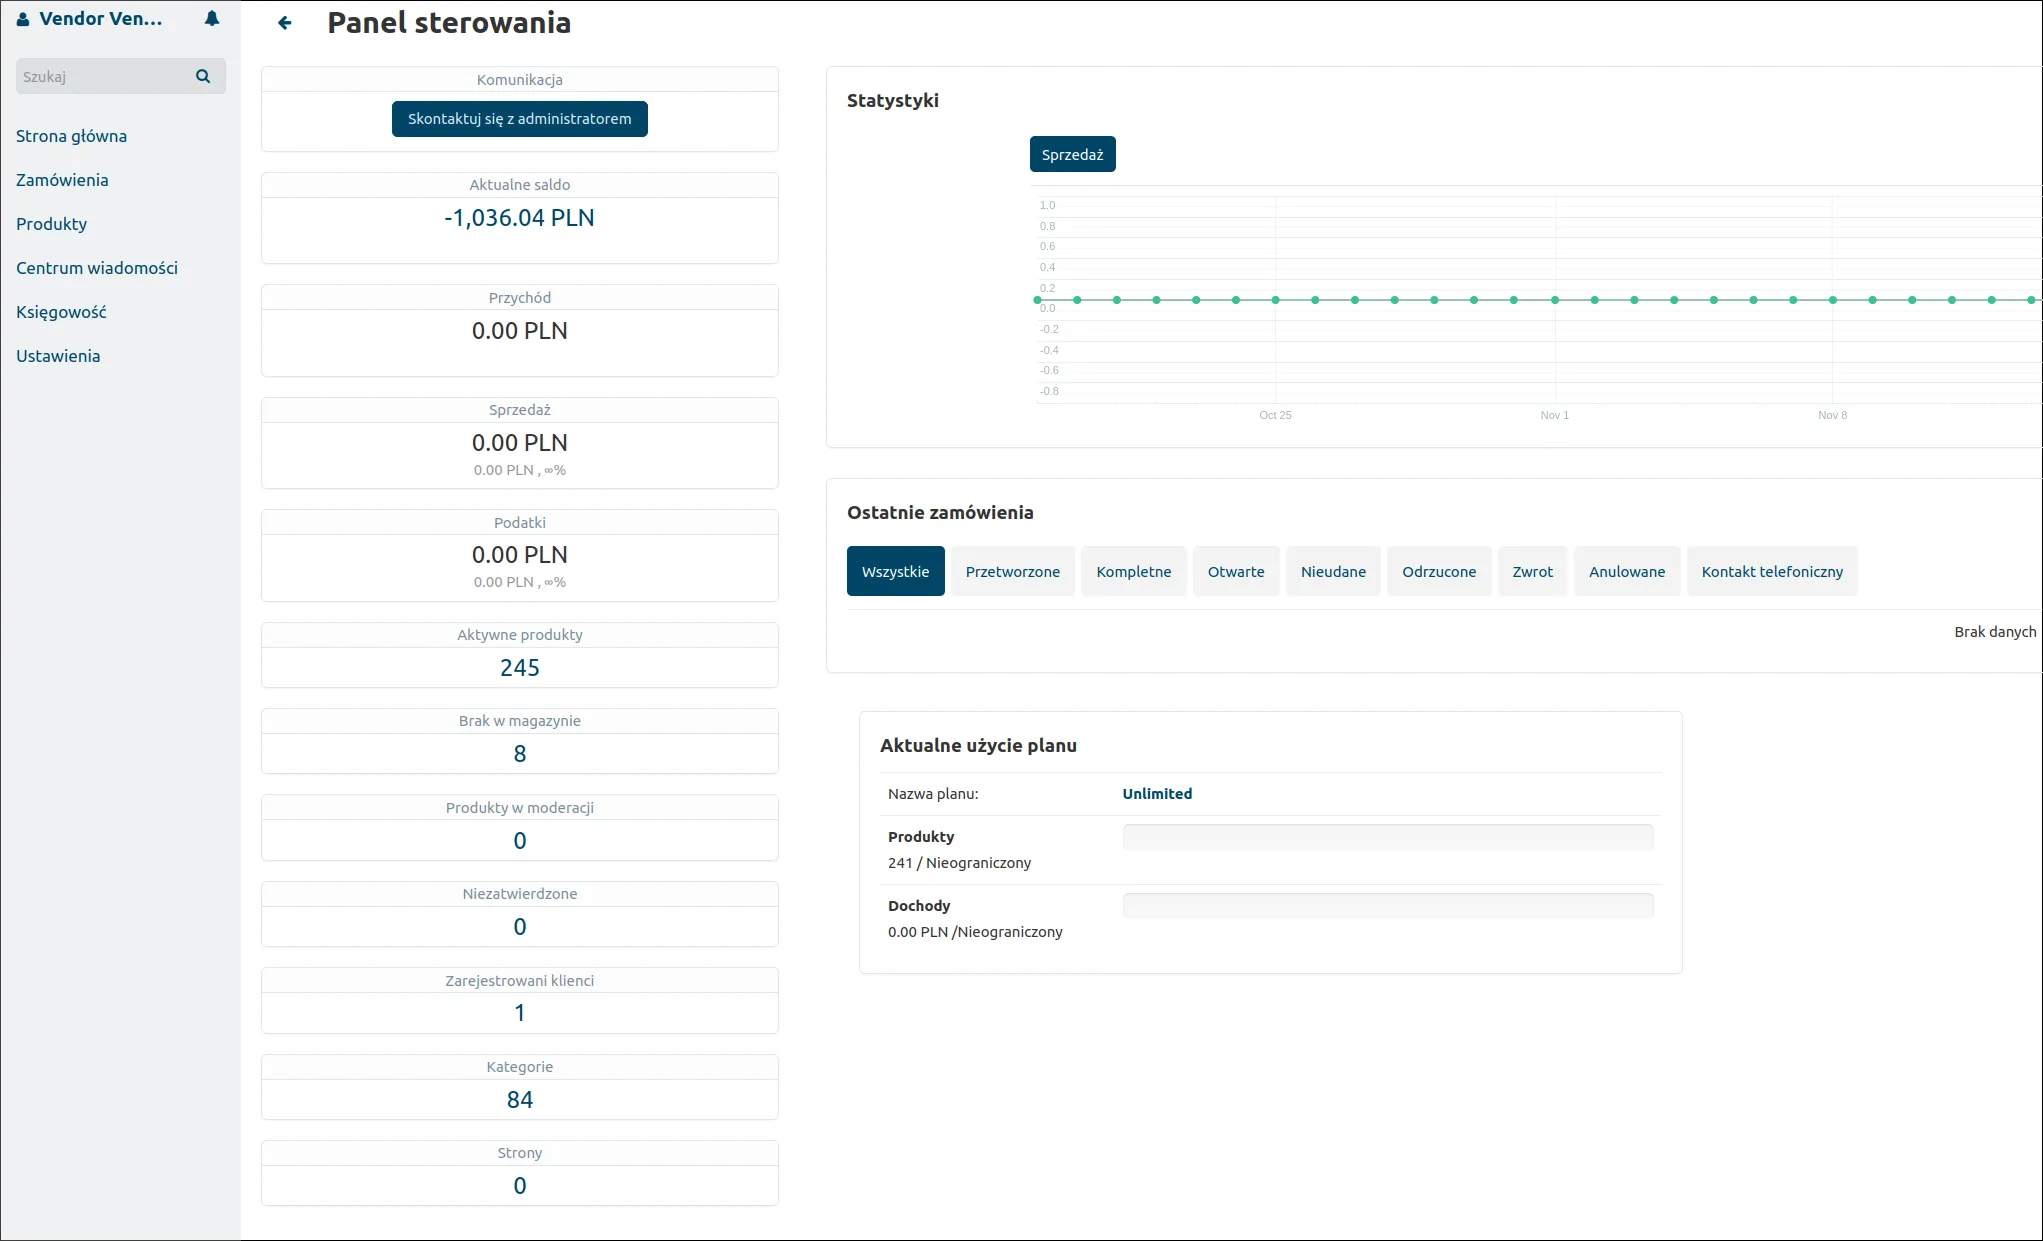
Task: Click the Unlimited plan name link
Action: pos(1157,793)
